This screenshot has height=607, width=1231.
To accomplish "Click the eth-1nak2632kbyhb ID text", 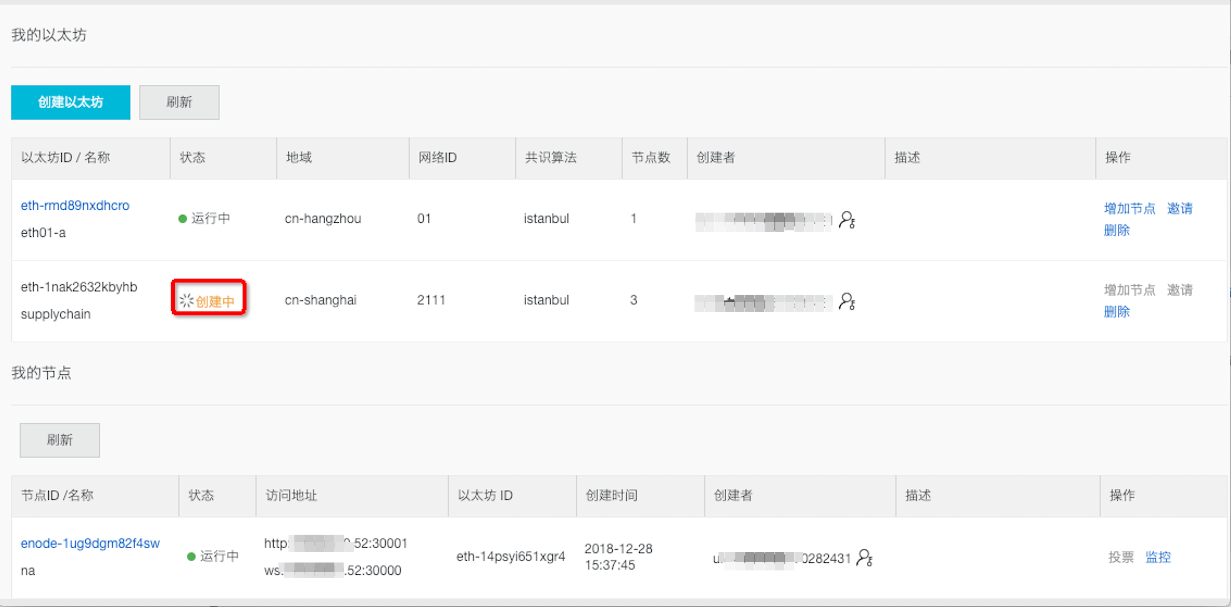I will (x=79, y=287).
